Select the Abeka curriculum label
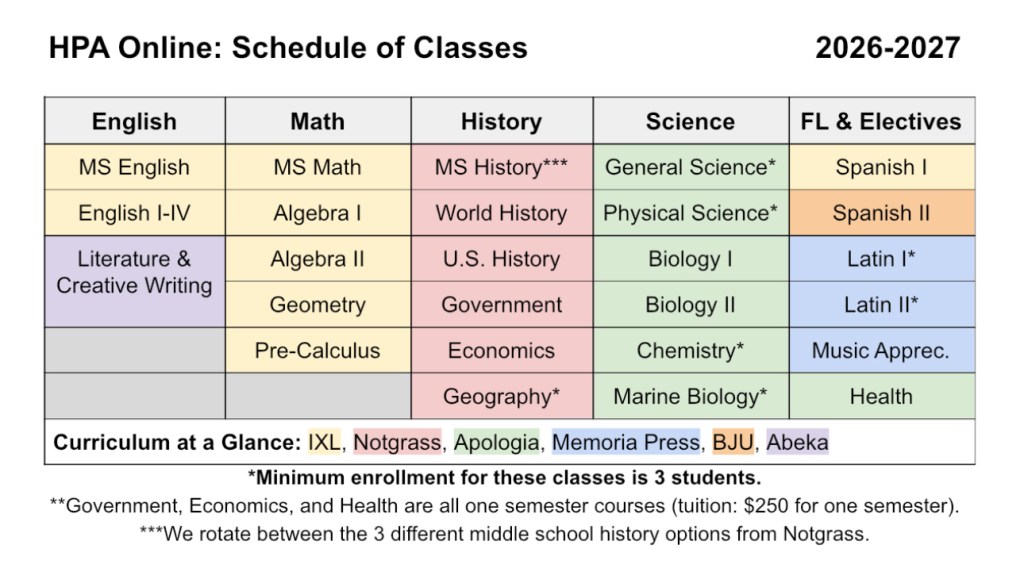The width and height of the screenshot is (1024, 564). (x=797, y=442)
